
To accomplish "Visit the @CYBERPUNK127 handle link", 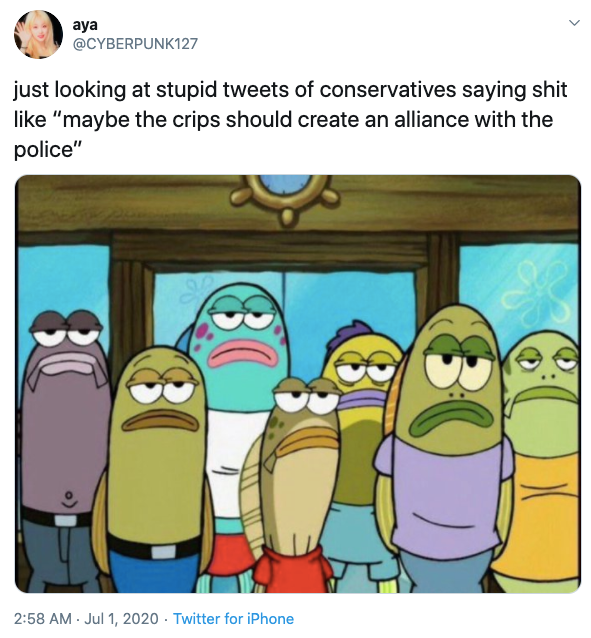I will (135, 44).
